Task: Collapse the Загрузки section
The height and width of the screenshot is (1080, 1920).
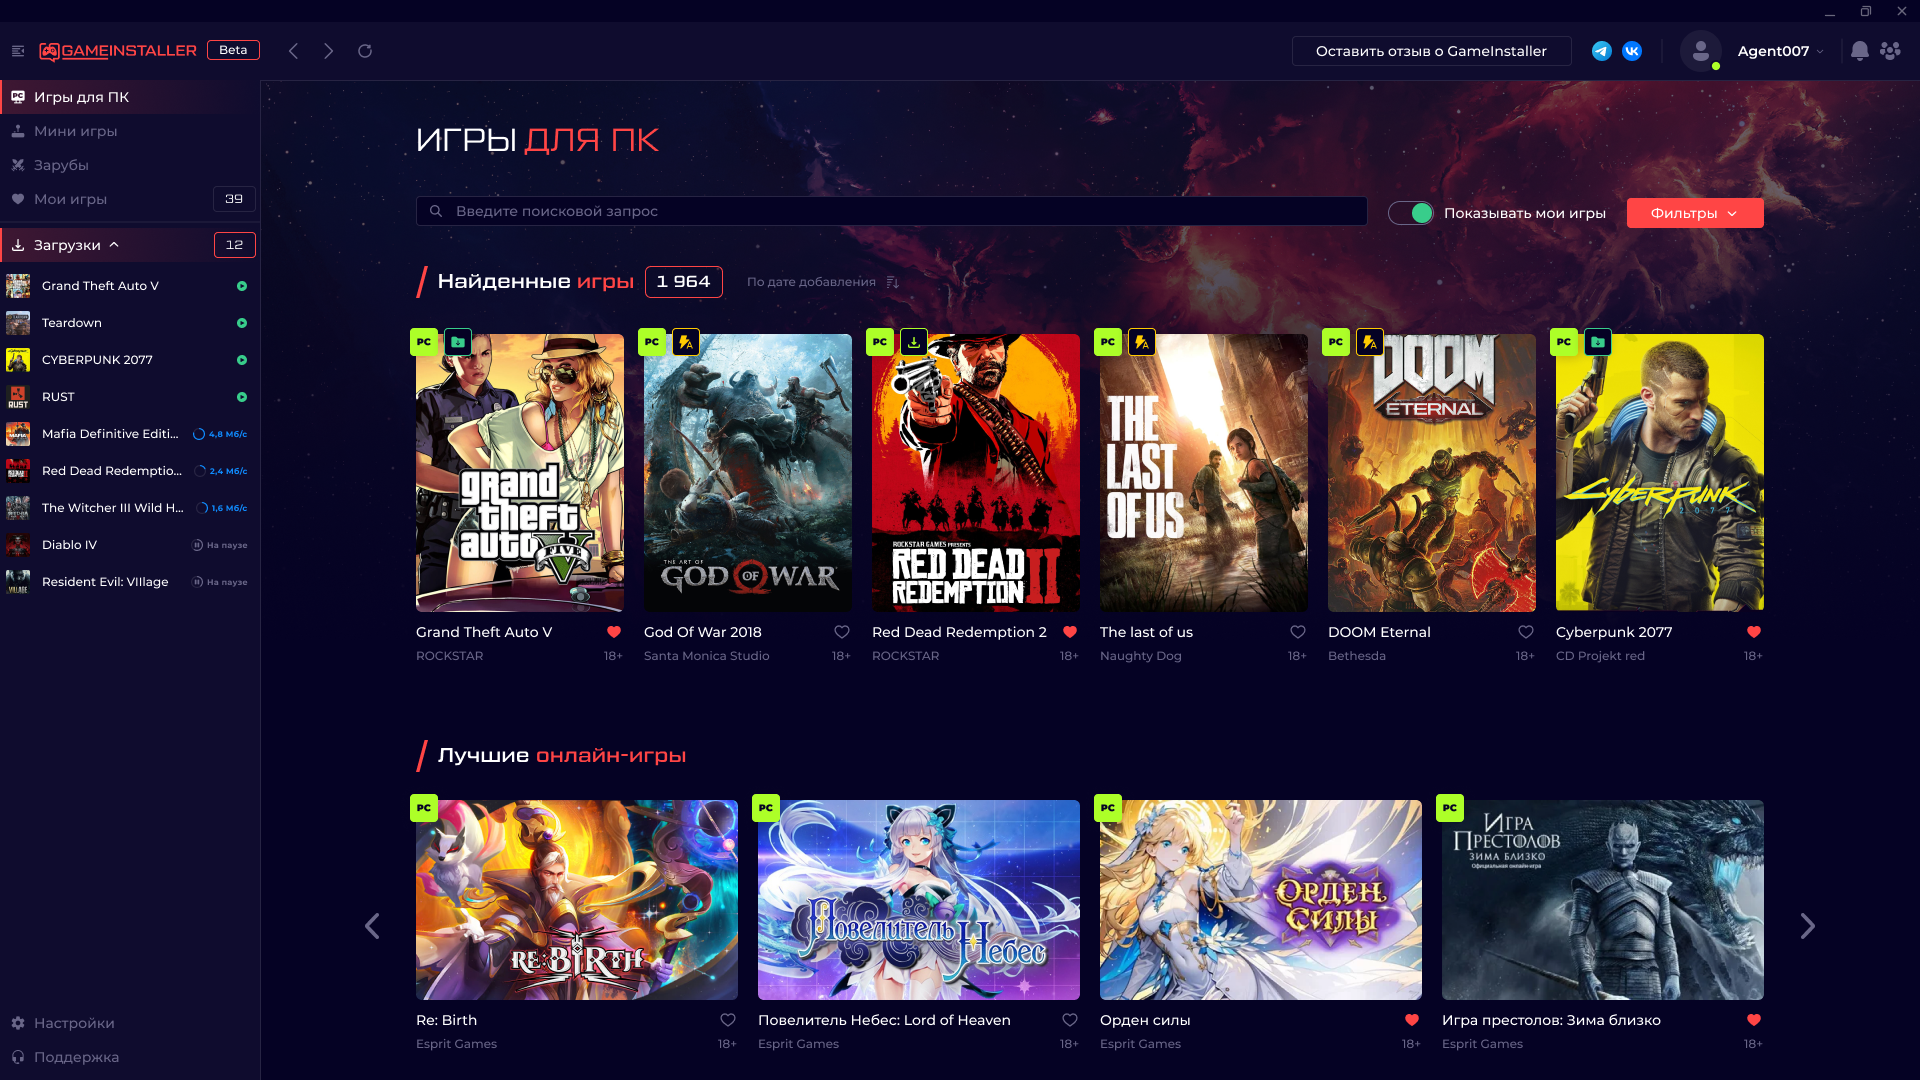Action: click(x=114, y=245)
